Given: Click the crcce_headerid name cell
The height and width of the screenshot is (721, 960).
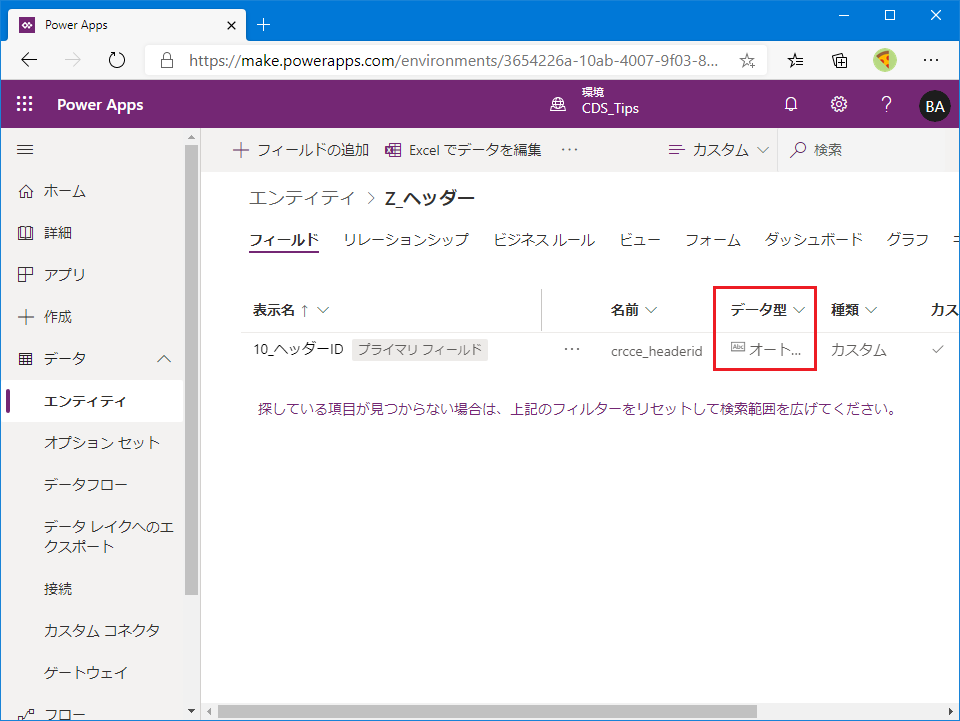Looking at the screenshot, I should (x=656, y=351).
